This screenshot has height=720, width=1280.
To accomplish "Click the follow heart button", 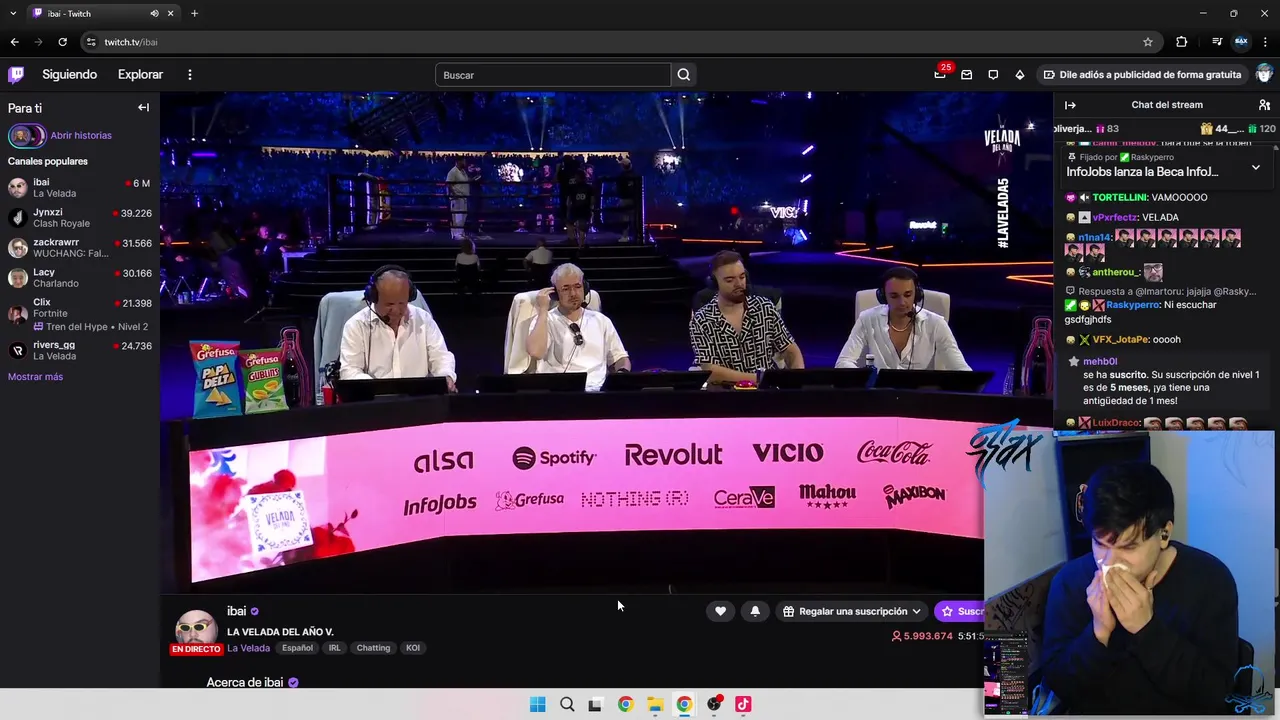I will [x=720, y=611].
